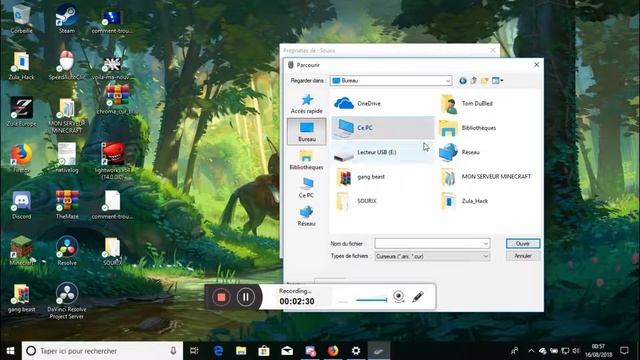The width and height of the screenshot is (640, 360).
Task: Select Accès rapide in the places bar
Action: (307, 104)
